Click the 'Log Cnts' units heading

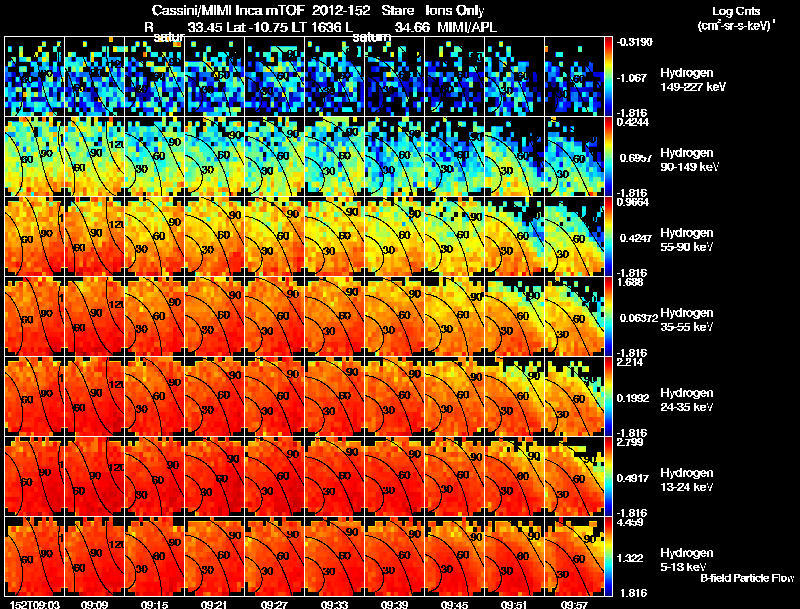[x=736, y=11]
